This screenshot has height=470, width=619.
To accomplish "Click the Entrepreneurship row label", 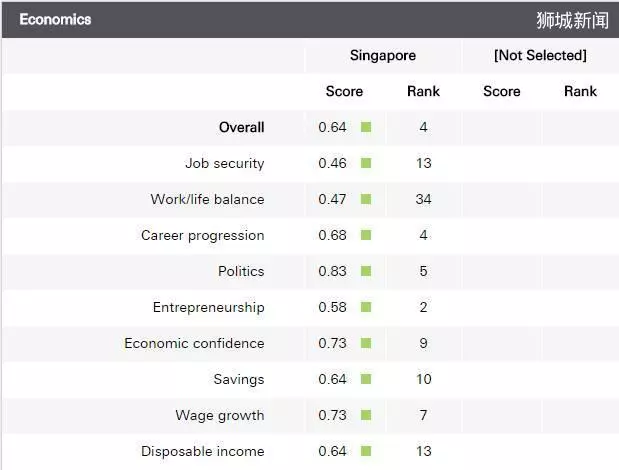I will point(208,307).
